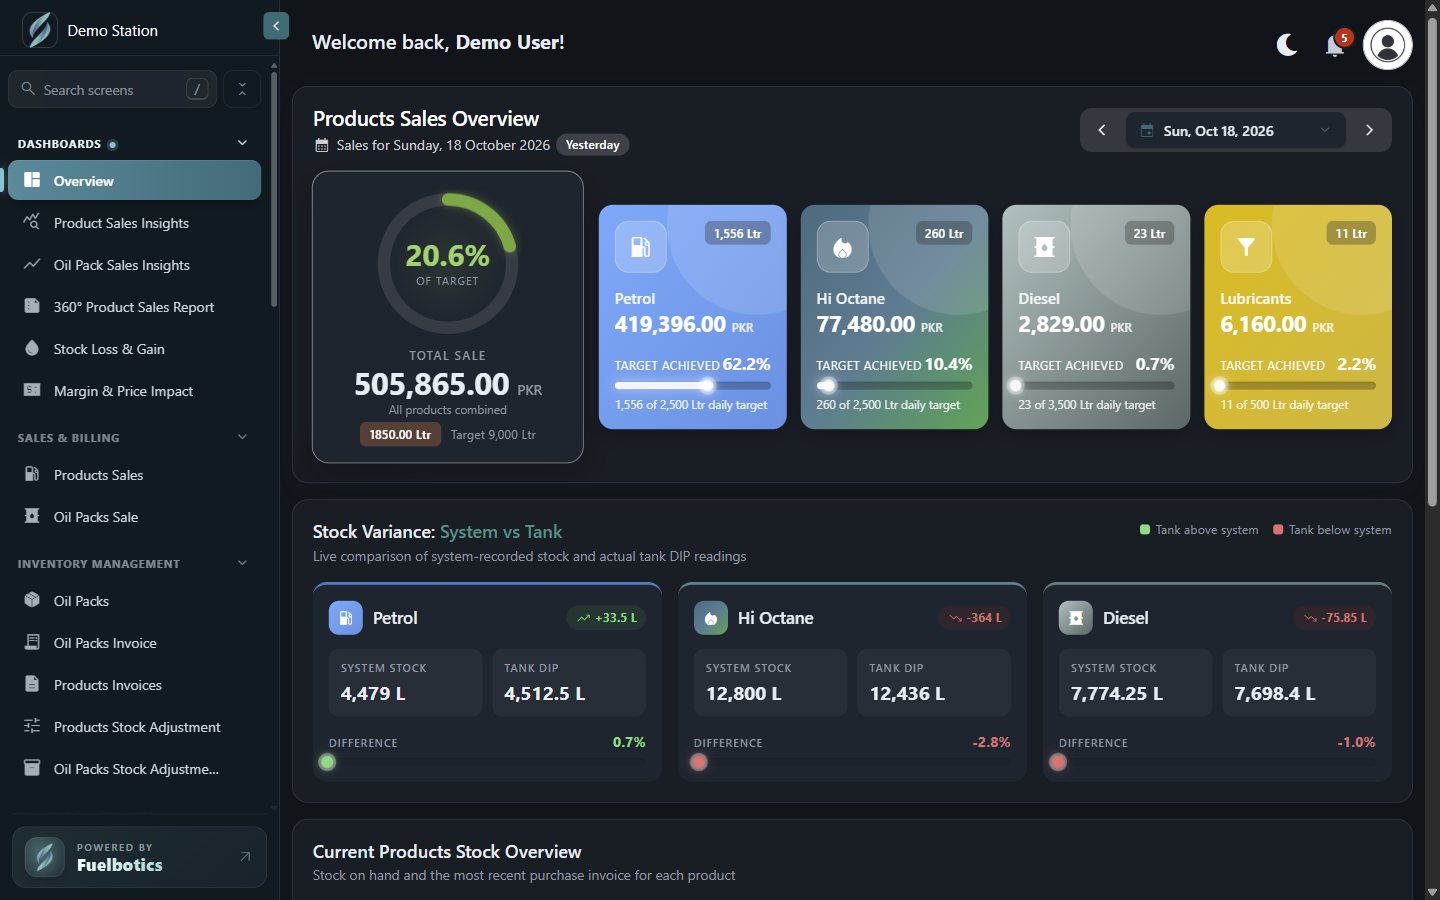Open the Overview dashboard menu item
The height and width of the screenshot is (900, 1440).
point(134,180)
